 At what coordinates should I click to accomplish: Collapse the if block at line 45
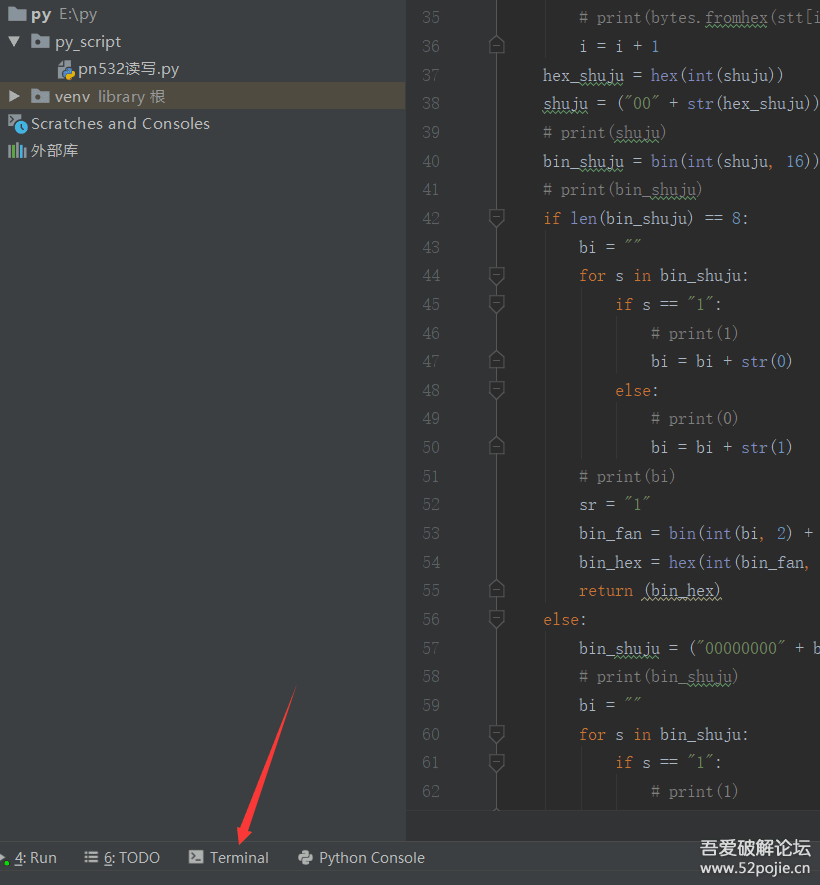497,304
